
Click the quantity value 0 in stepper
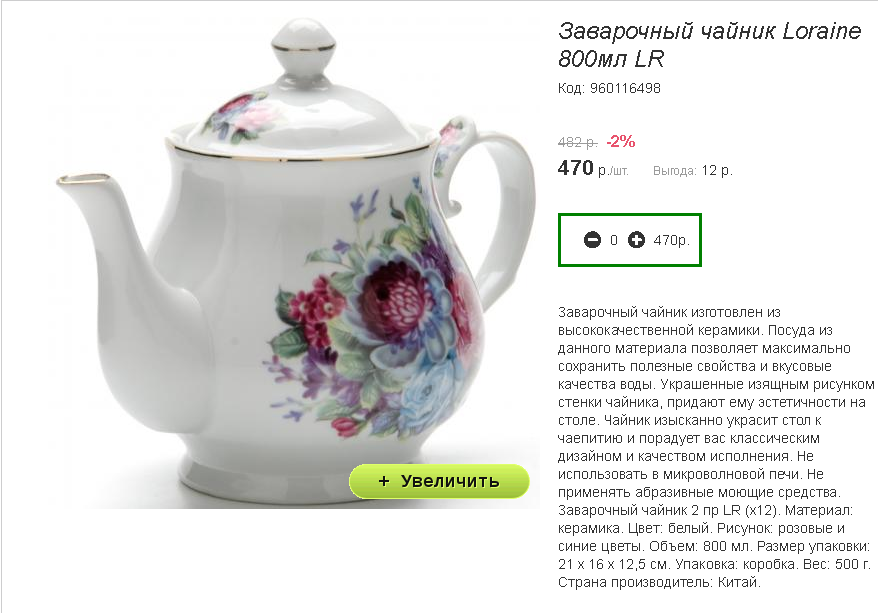[x=614, y=240]
